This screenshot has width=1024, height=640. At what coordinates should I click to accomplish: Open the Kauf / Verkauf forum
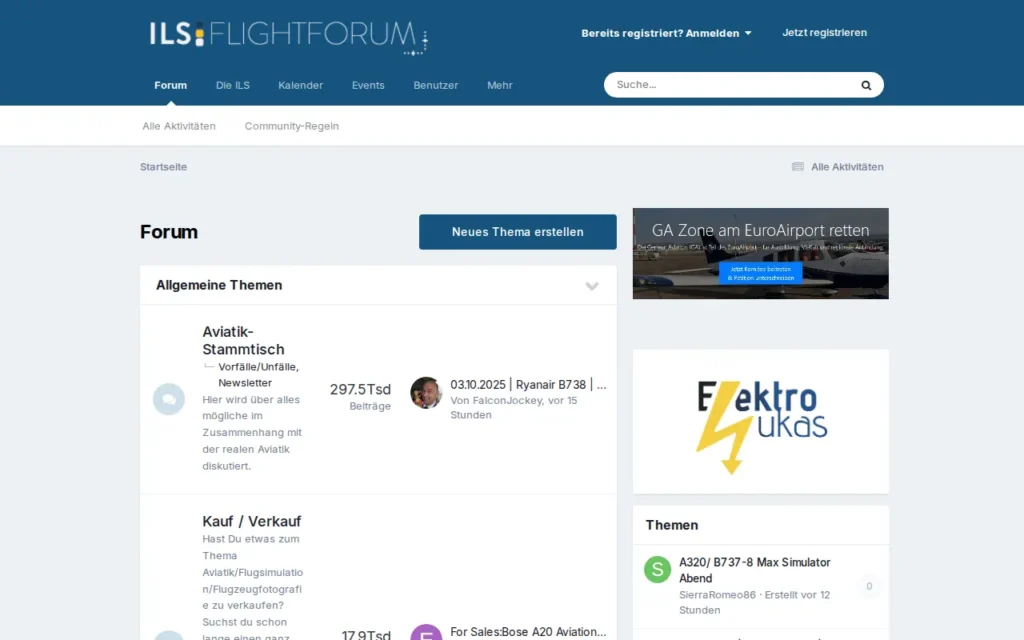coord(251,521)
